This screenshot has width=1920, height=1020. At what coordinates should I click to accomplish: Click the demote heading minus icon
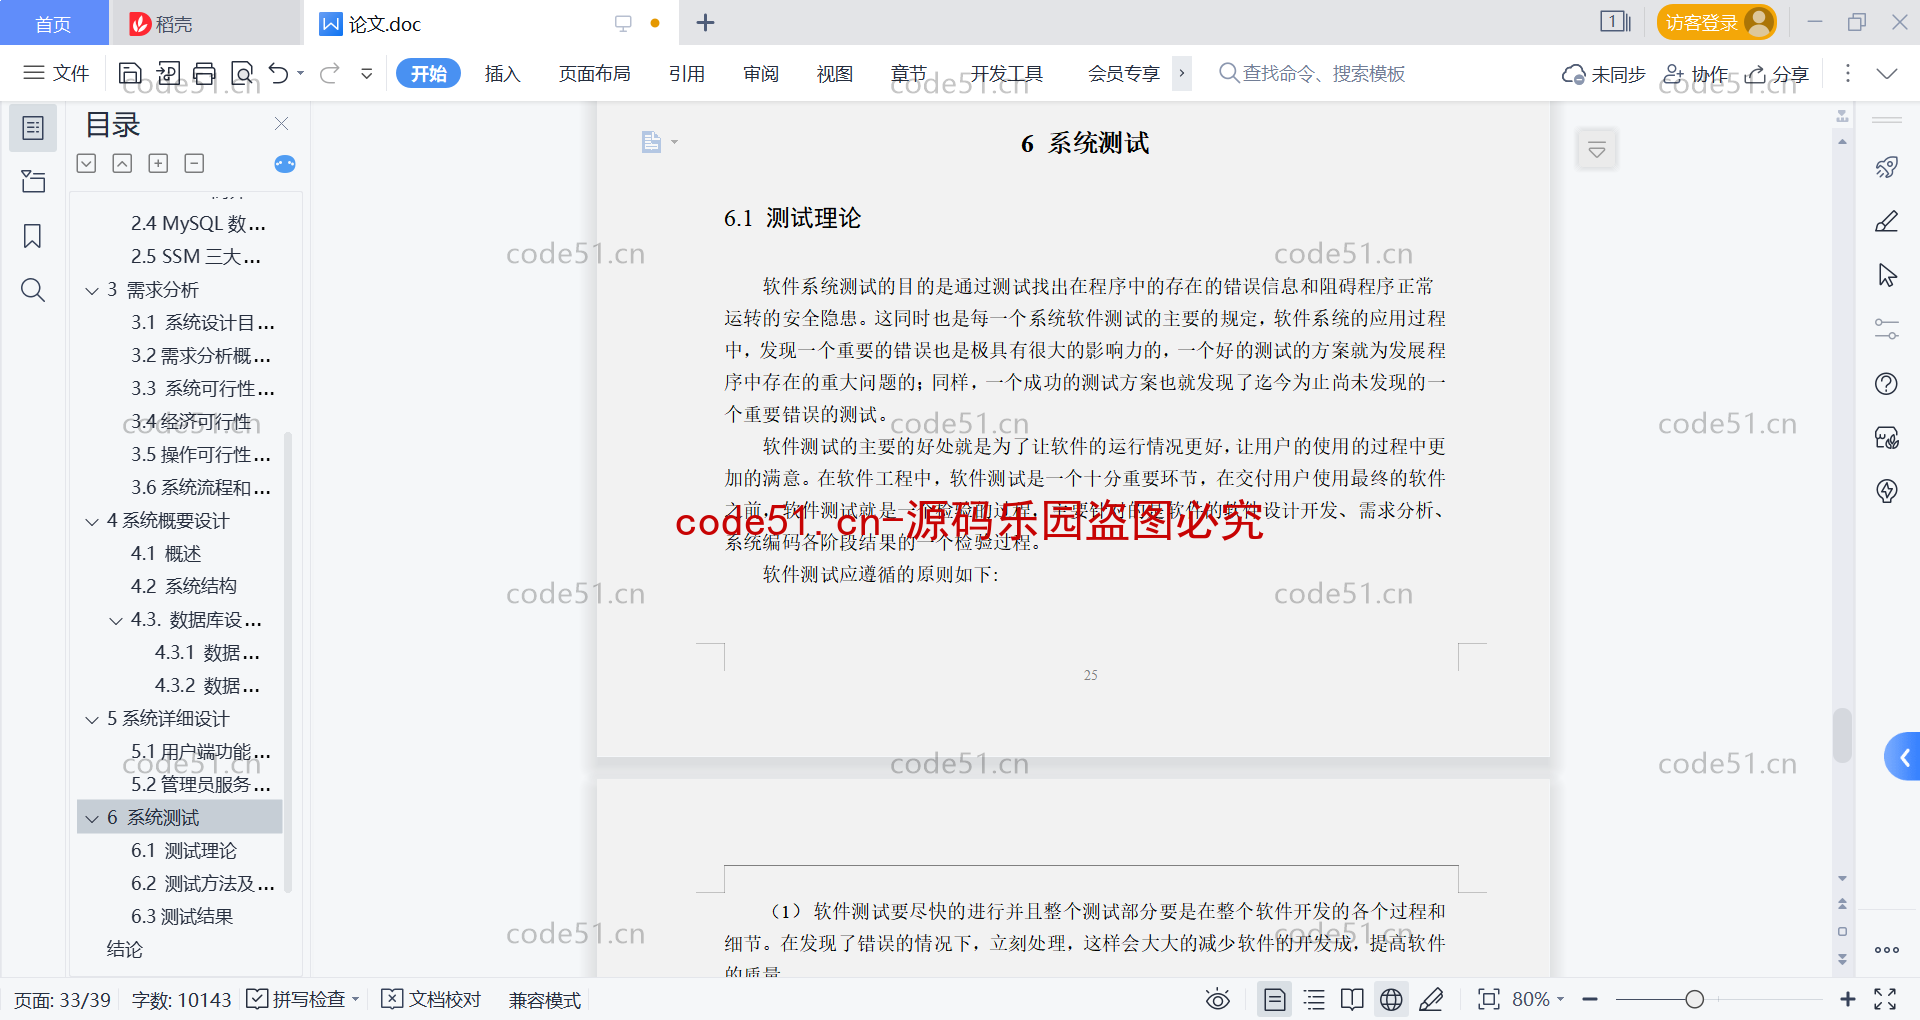pyautogui.click(x=194, y=163)
